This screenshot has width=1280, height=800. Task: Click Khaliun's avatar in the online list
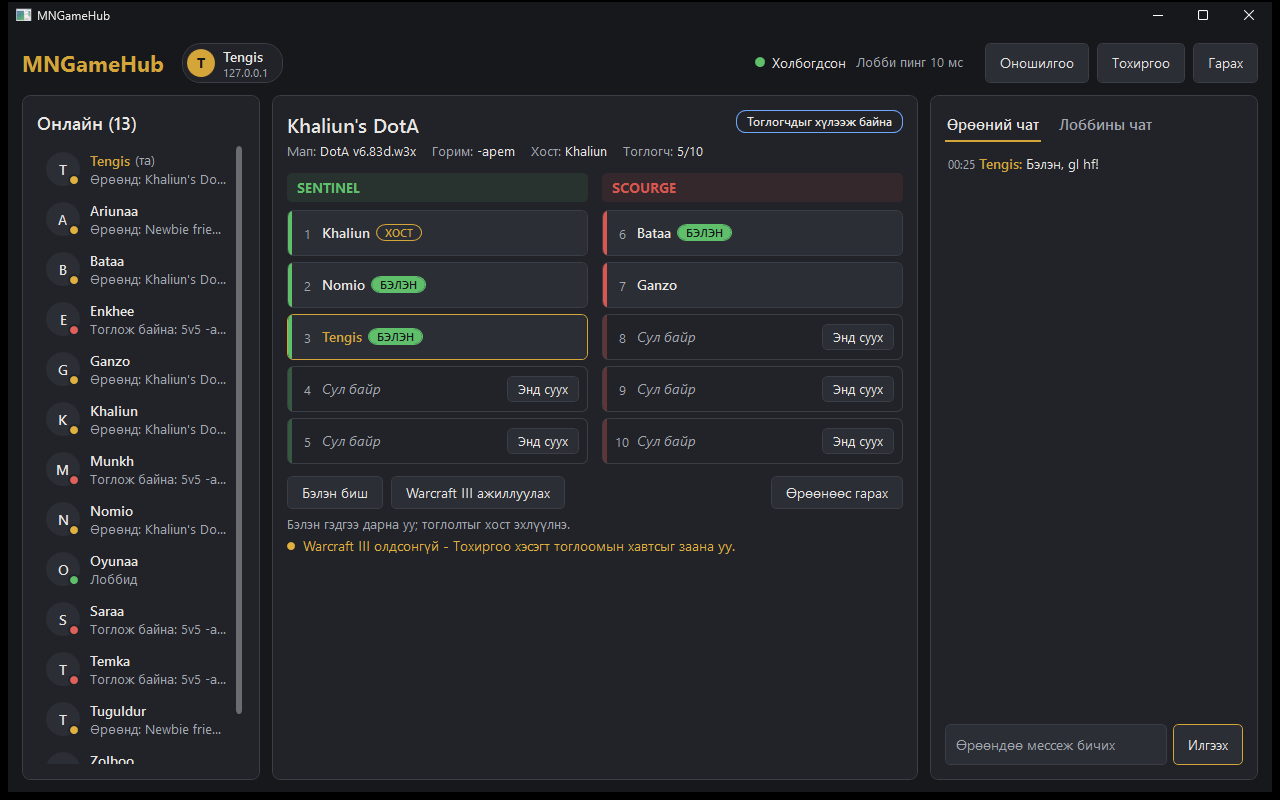tap(63, 419)
